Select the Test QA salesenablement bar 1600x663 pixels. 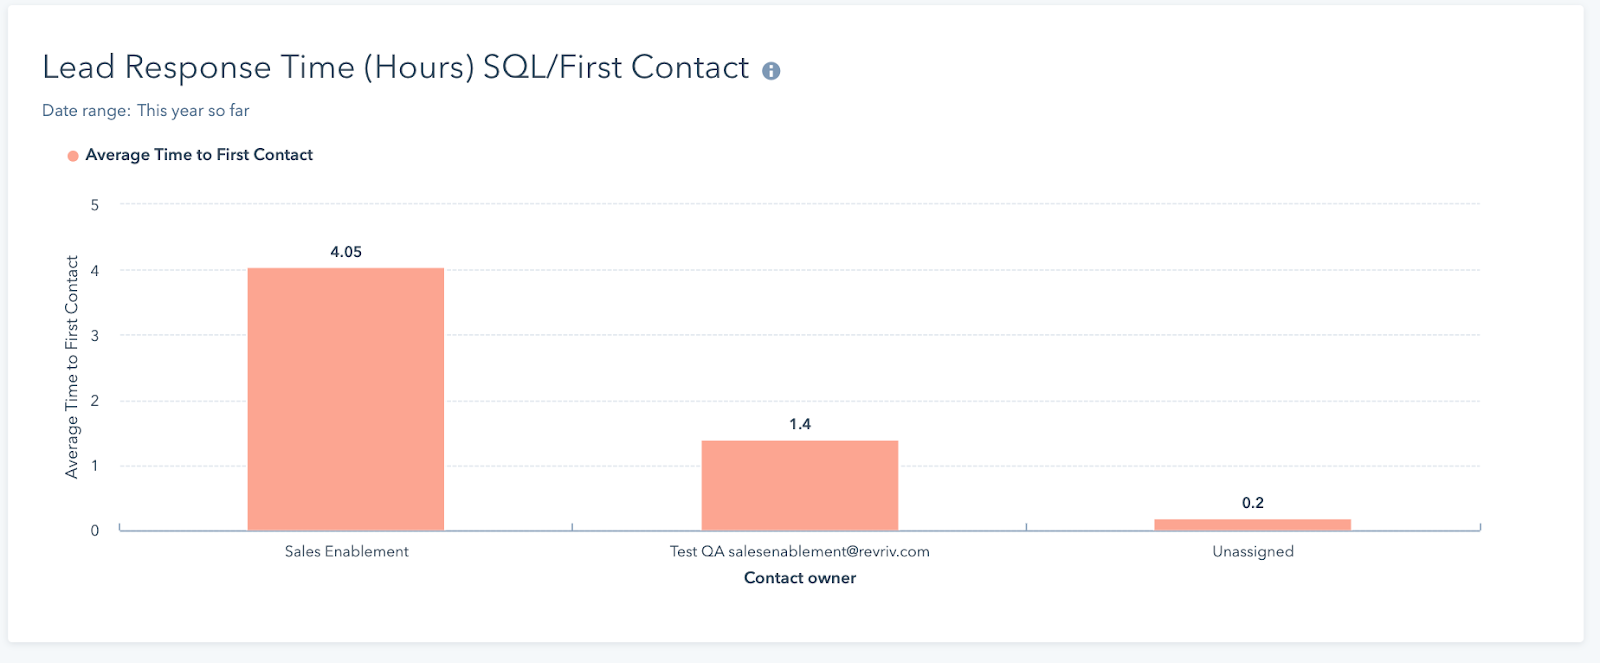800,485
